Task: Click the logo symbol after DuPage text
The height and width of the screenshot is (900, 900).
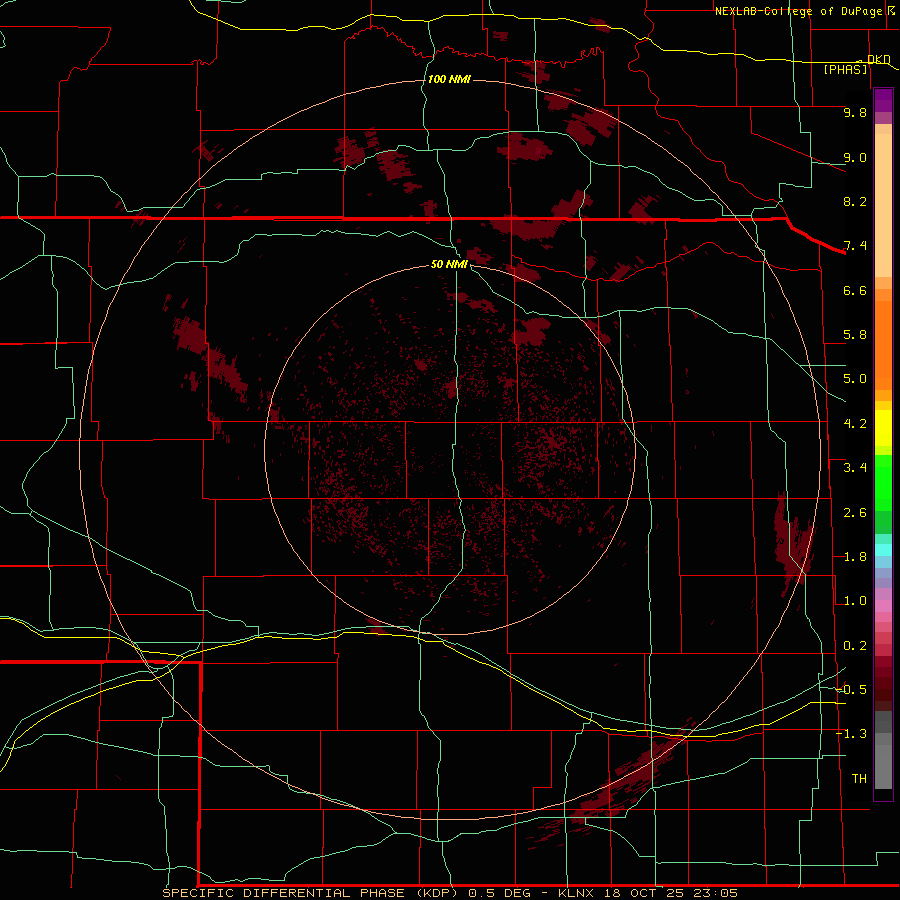Action: (891, 10)
